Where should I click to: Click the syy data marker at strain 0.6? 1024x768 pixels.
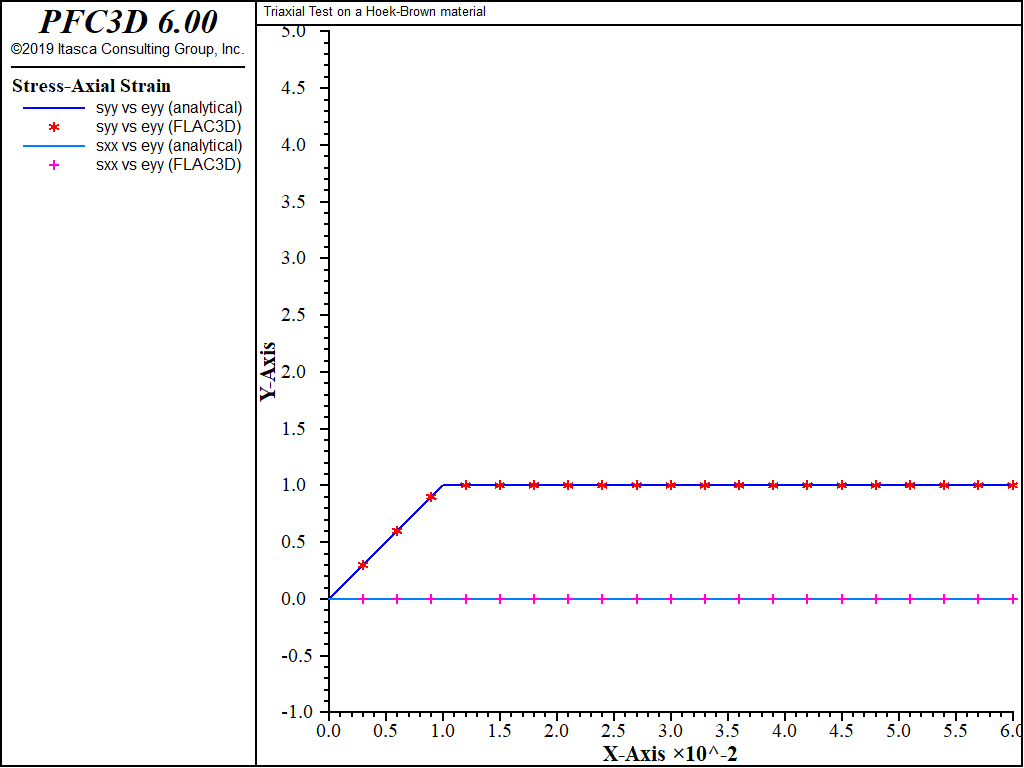click(x=397, y=531)
